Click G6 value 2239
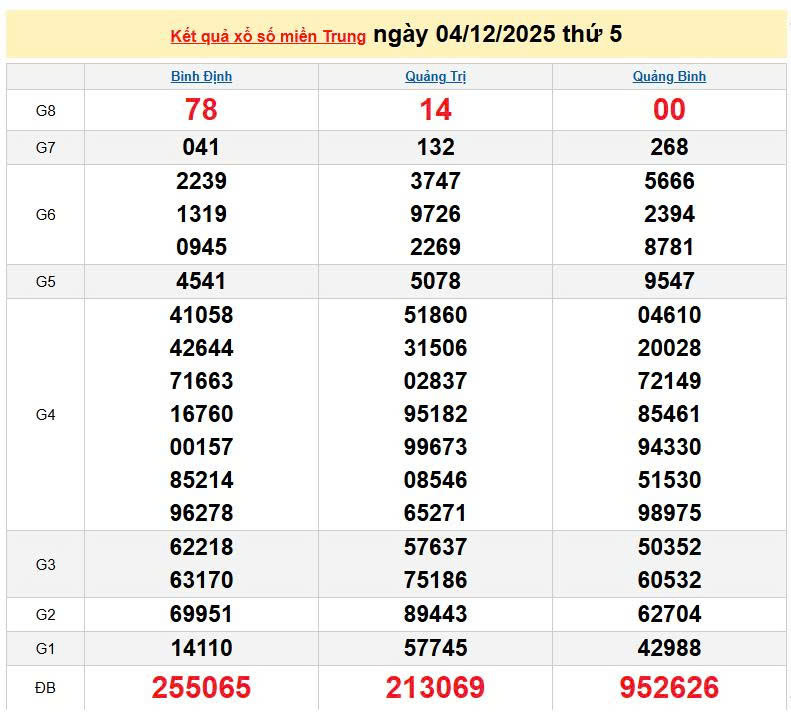The image size is (791, 726). coord(201,181)
